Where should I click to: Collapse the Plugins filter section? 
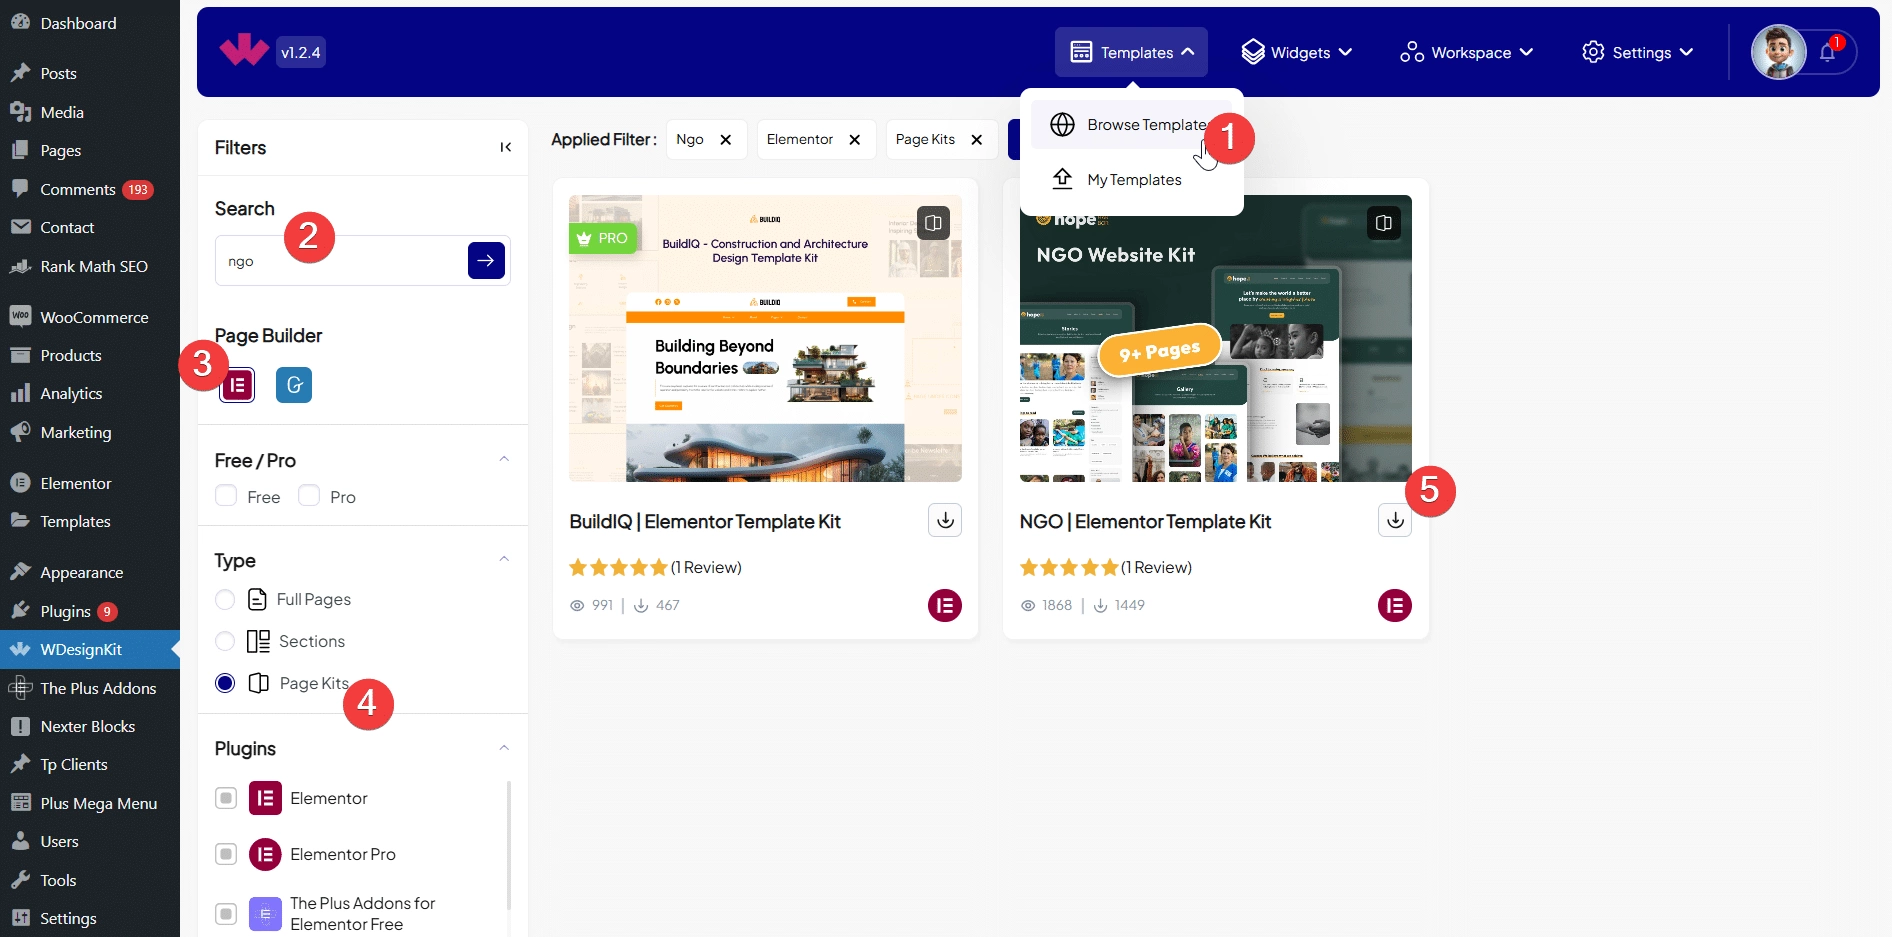(504, 748)
